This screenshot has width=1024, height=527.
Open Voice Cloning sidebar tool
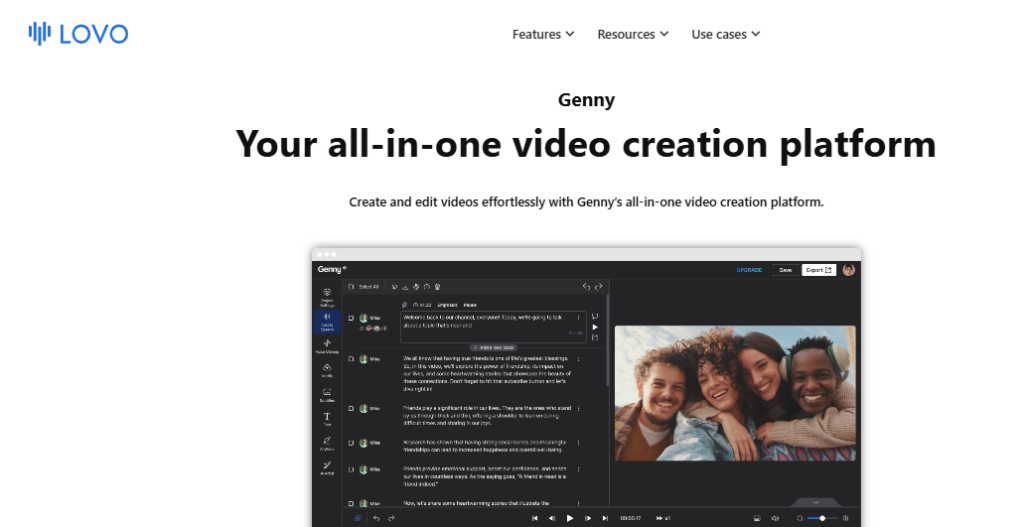click(327, 346)
